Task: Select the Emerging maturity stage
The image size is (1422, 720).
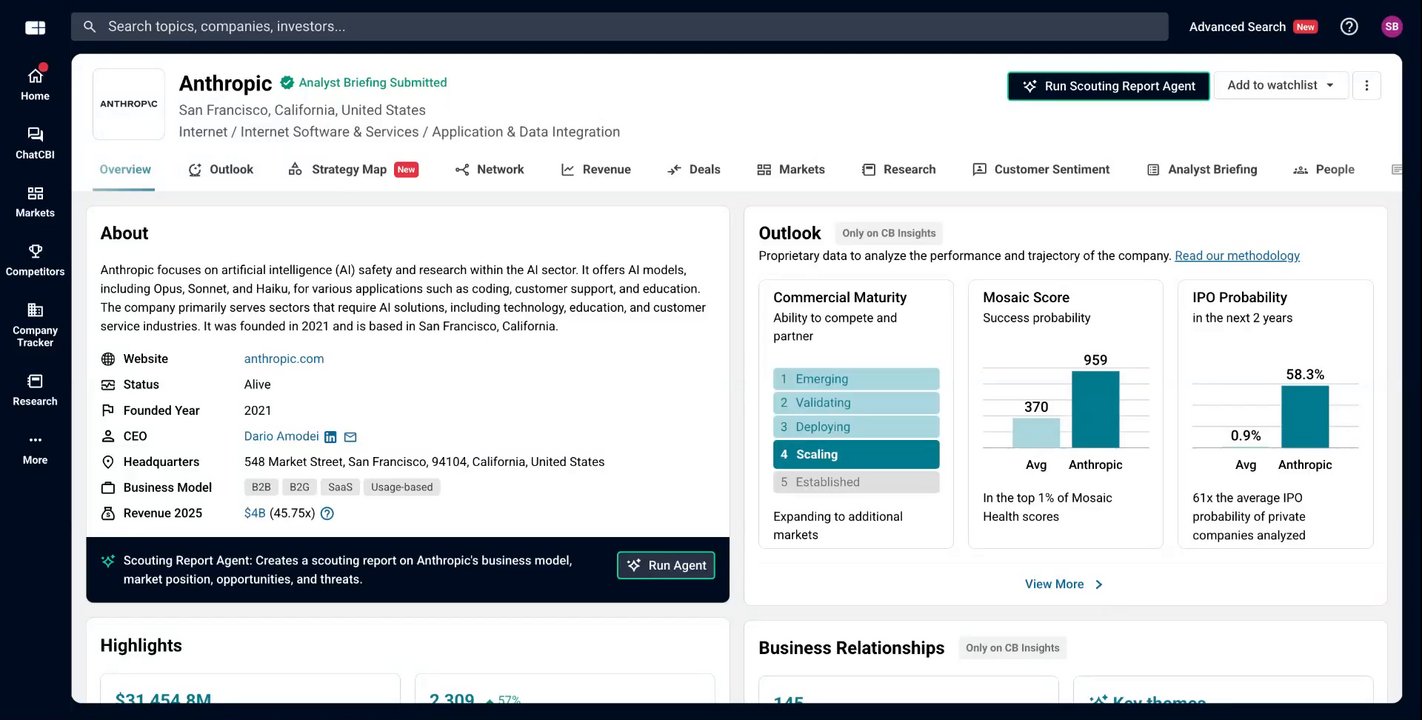Action: pos(856,379)
